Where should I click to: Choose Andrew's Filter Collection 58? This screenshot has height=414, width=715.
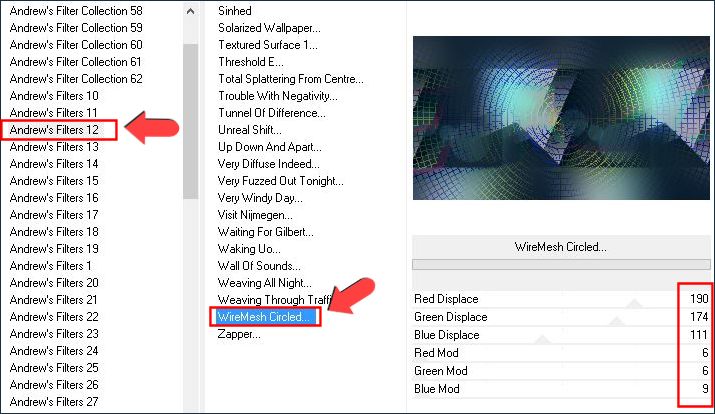click(76, 11)
